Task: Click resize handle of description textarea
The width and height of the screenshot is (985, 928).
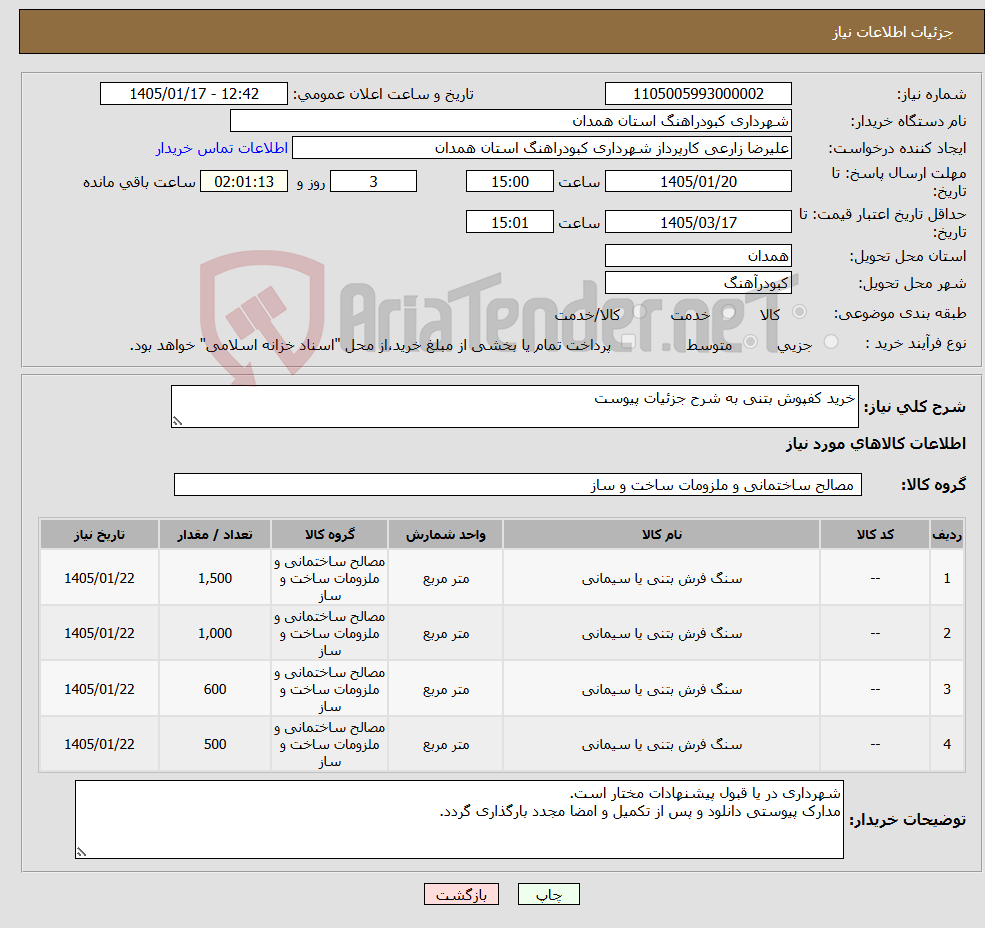Action: tap(177, 422)
